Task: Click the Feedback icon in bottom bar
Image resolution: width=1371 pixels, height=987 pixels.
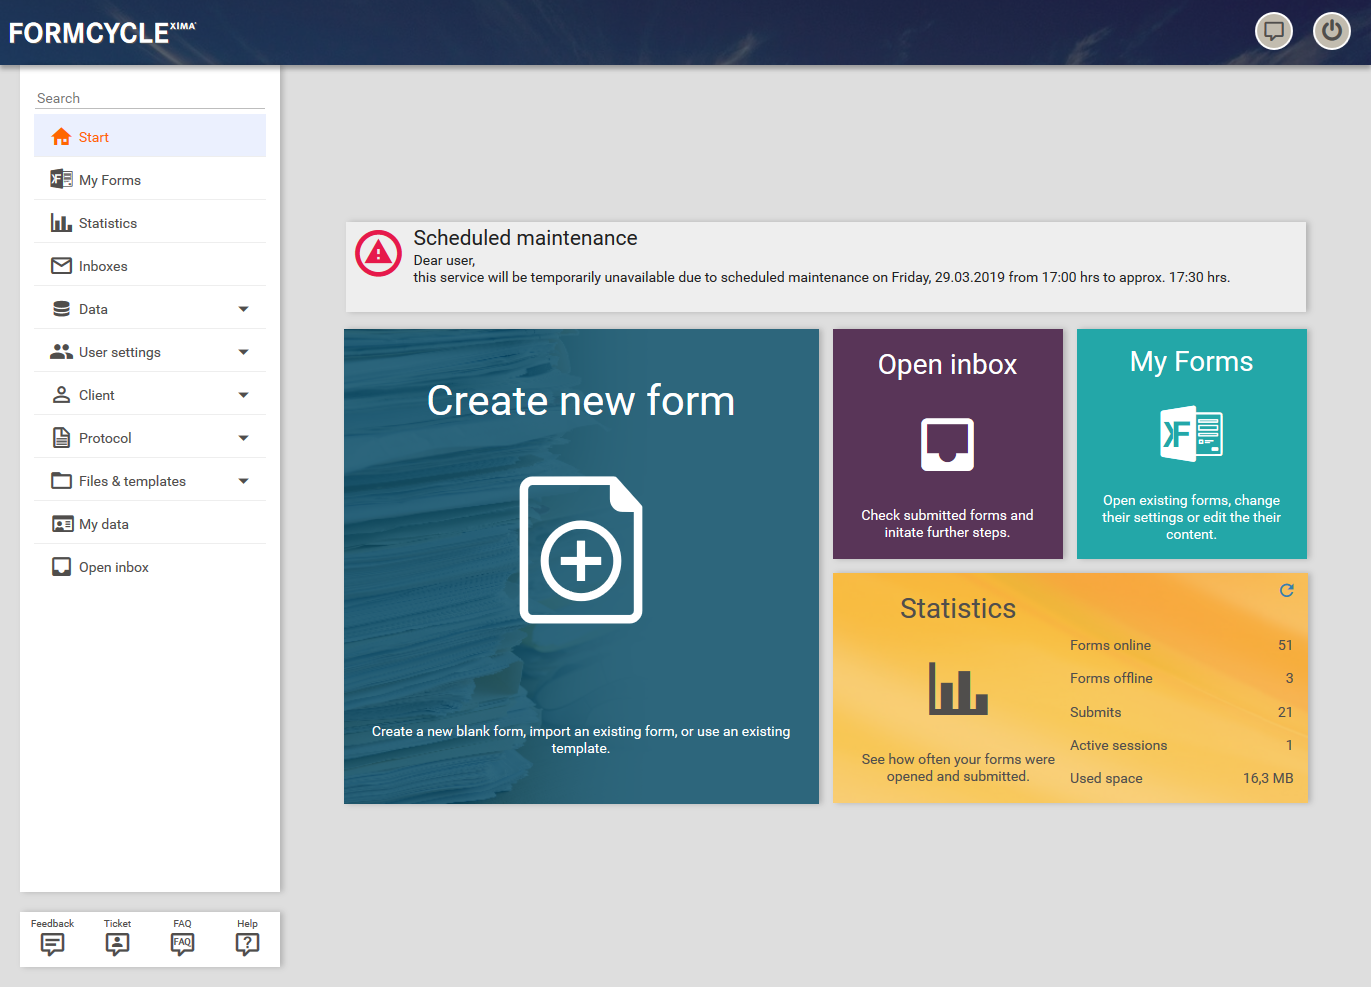Action: pyautogui.click(x=52, y=944)
